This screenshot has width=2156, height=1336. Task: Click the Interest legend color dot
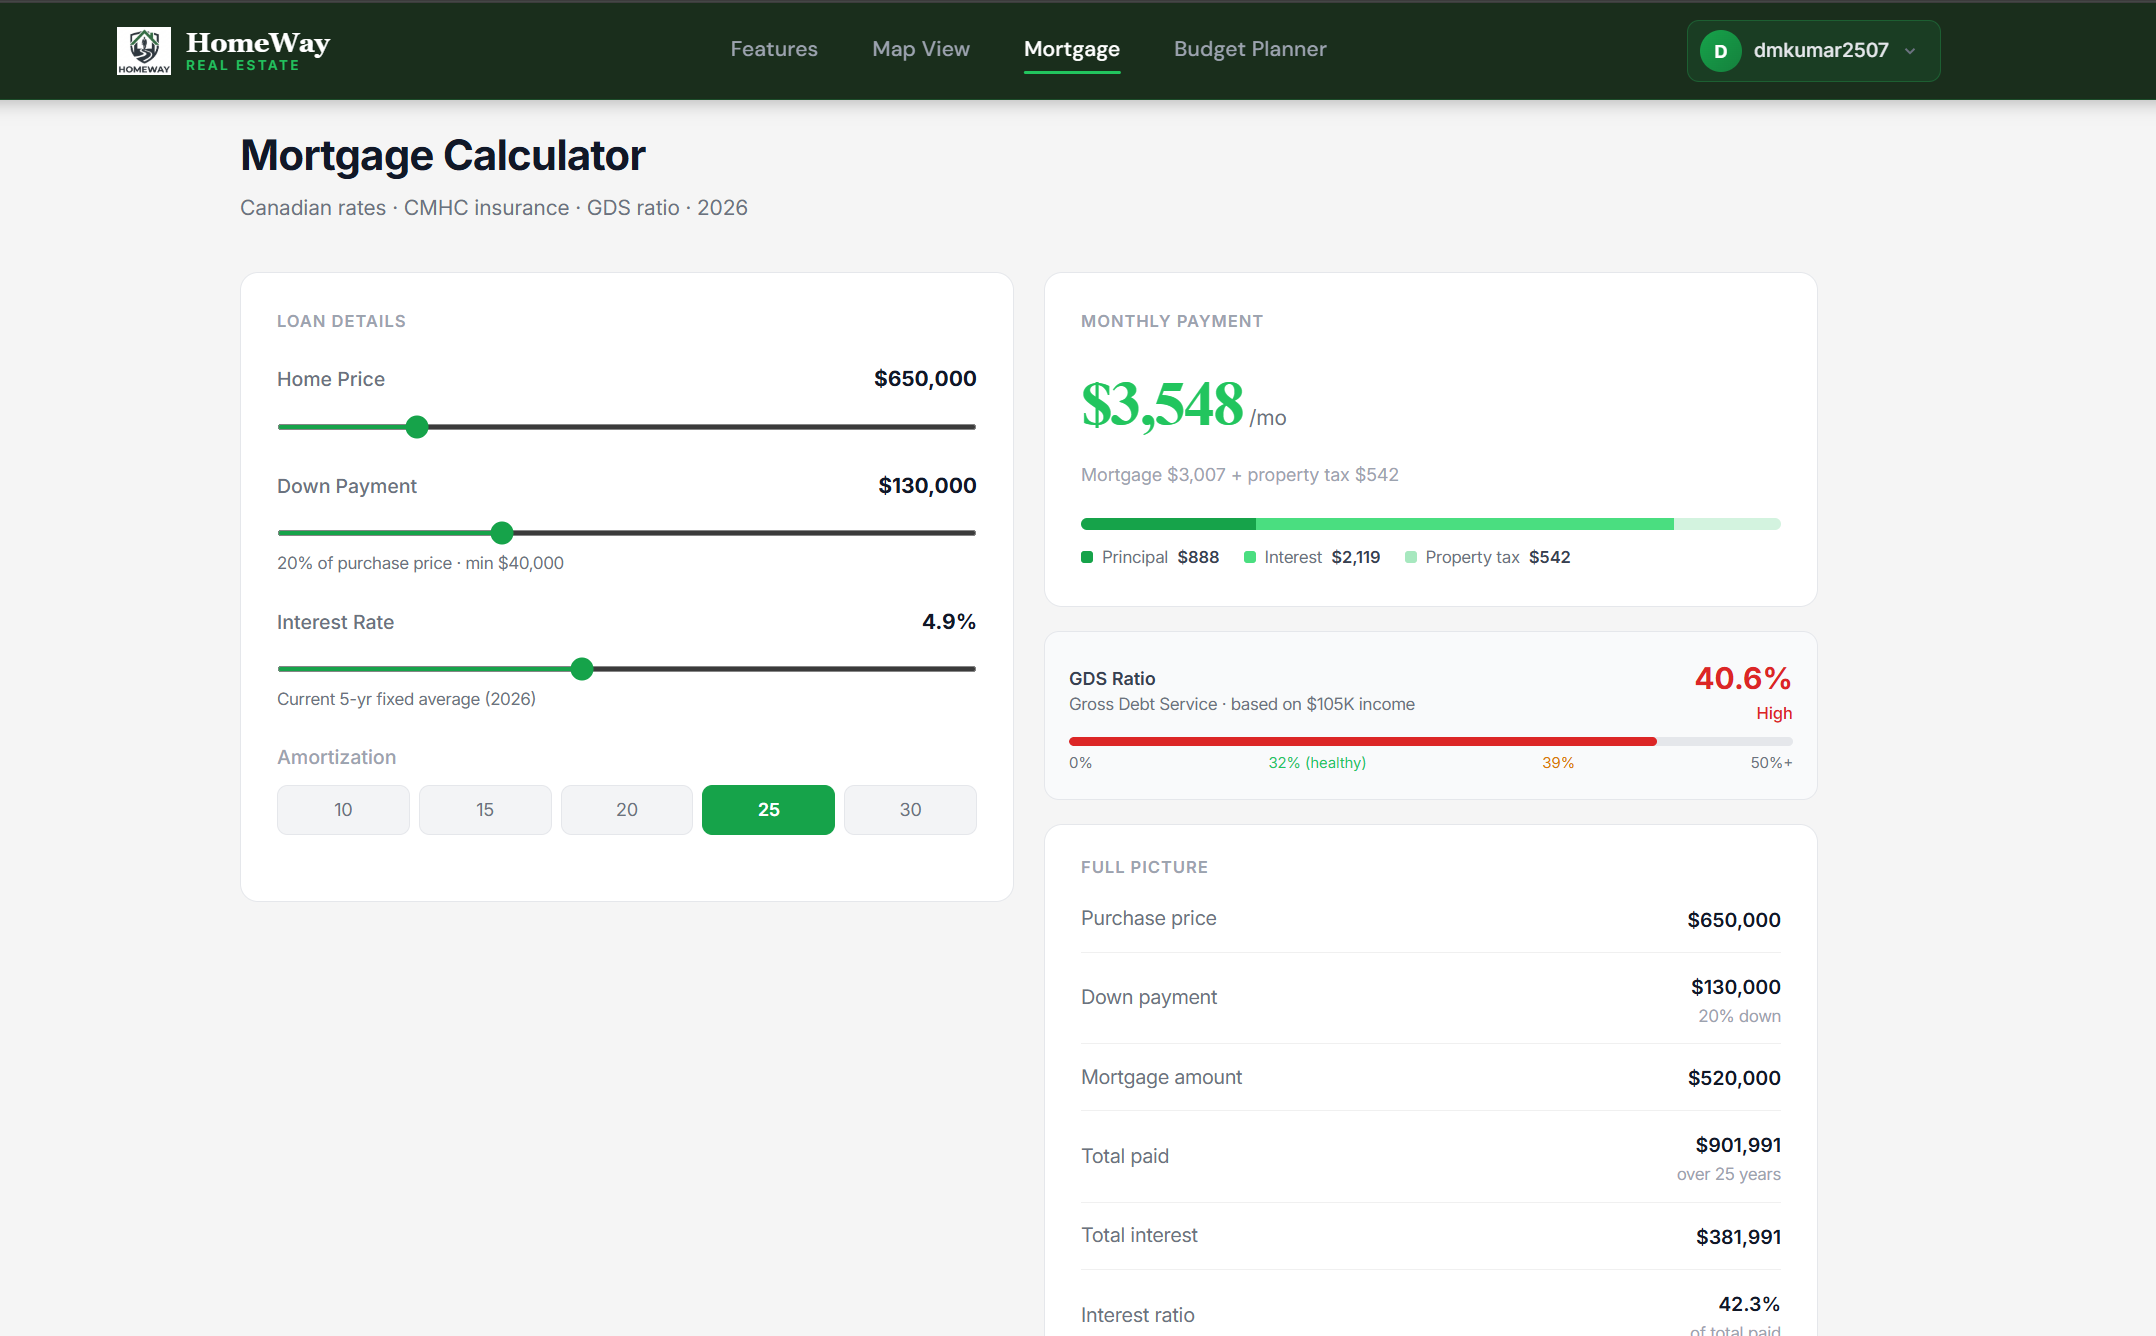[x=1249, y=557]
